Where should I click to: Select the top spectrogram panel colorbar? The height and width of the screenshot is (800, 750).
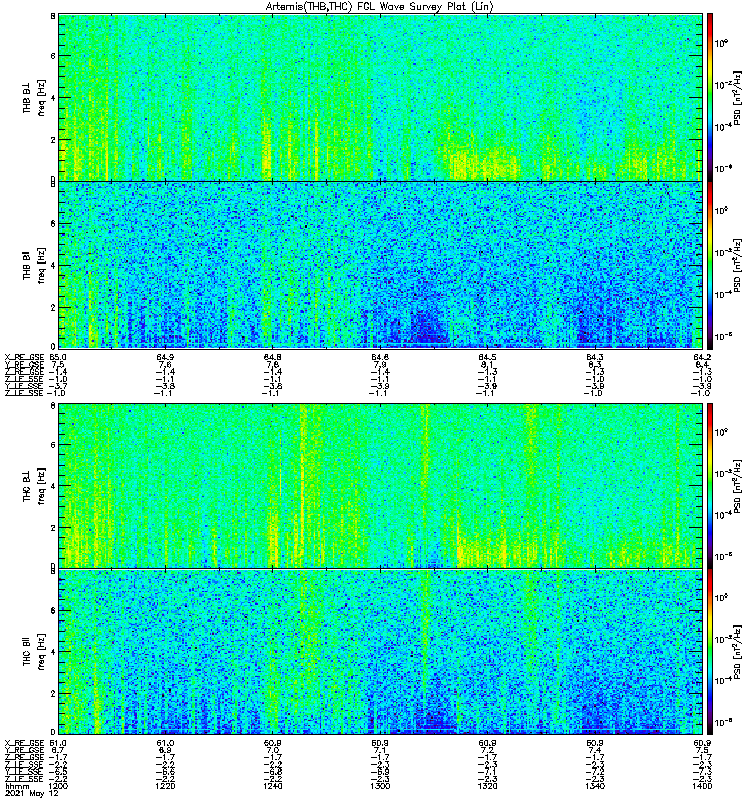click(x=710, y=97)
